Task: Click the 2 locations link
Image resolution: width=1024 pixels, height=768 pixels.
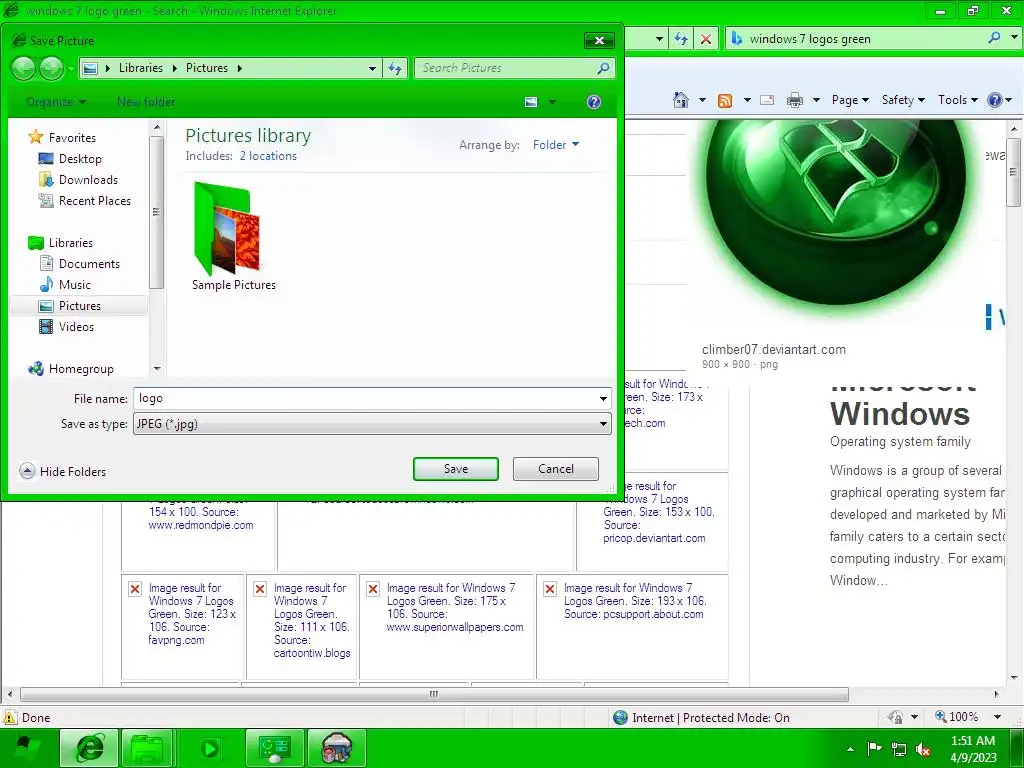Action: tap(268, 156)
